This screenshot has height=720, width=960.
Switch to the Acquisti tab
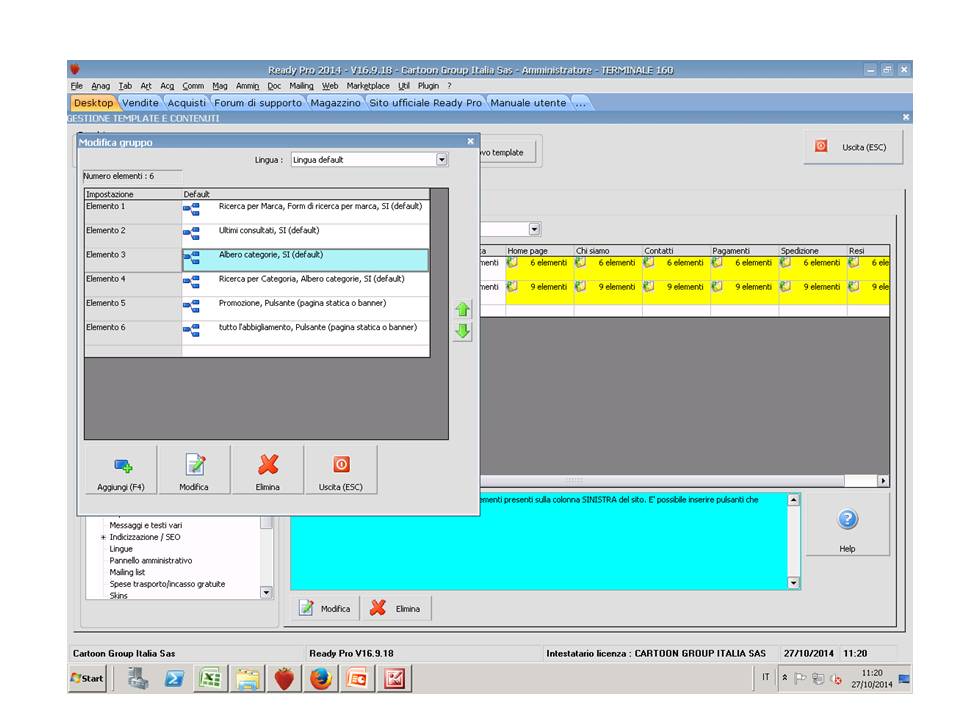pyautogui.click(x=187, y=103)
